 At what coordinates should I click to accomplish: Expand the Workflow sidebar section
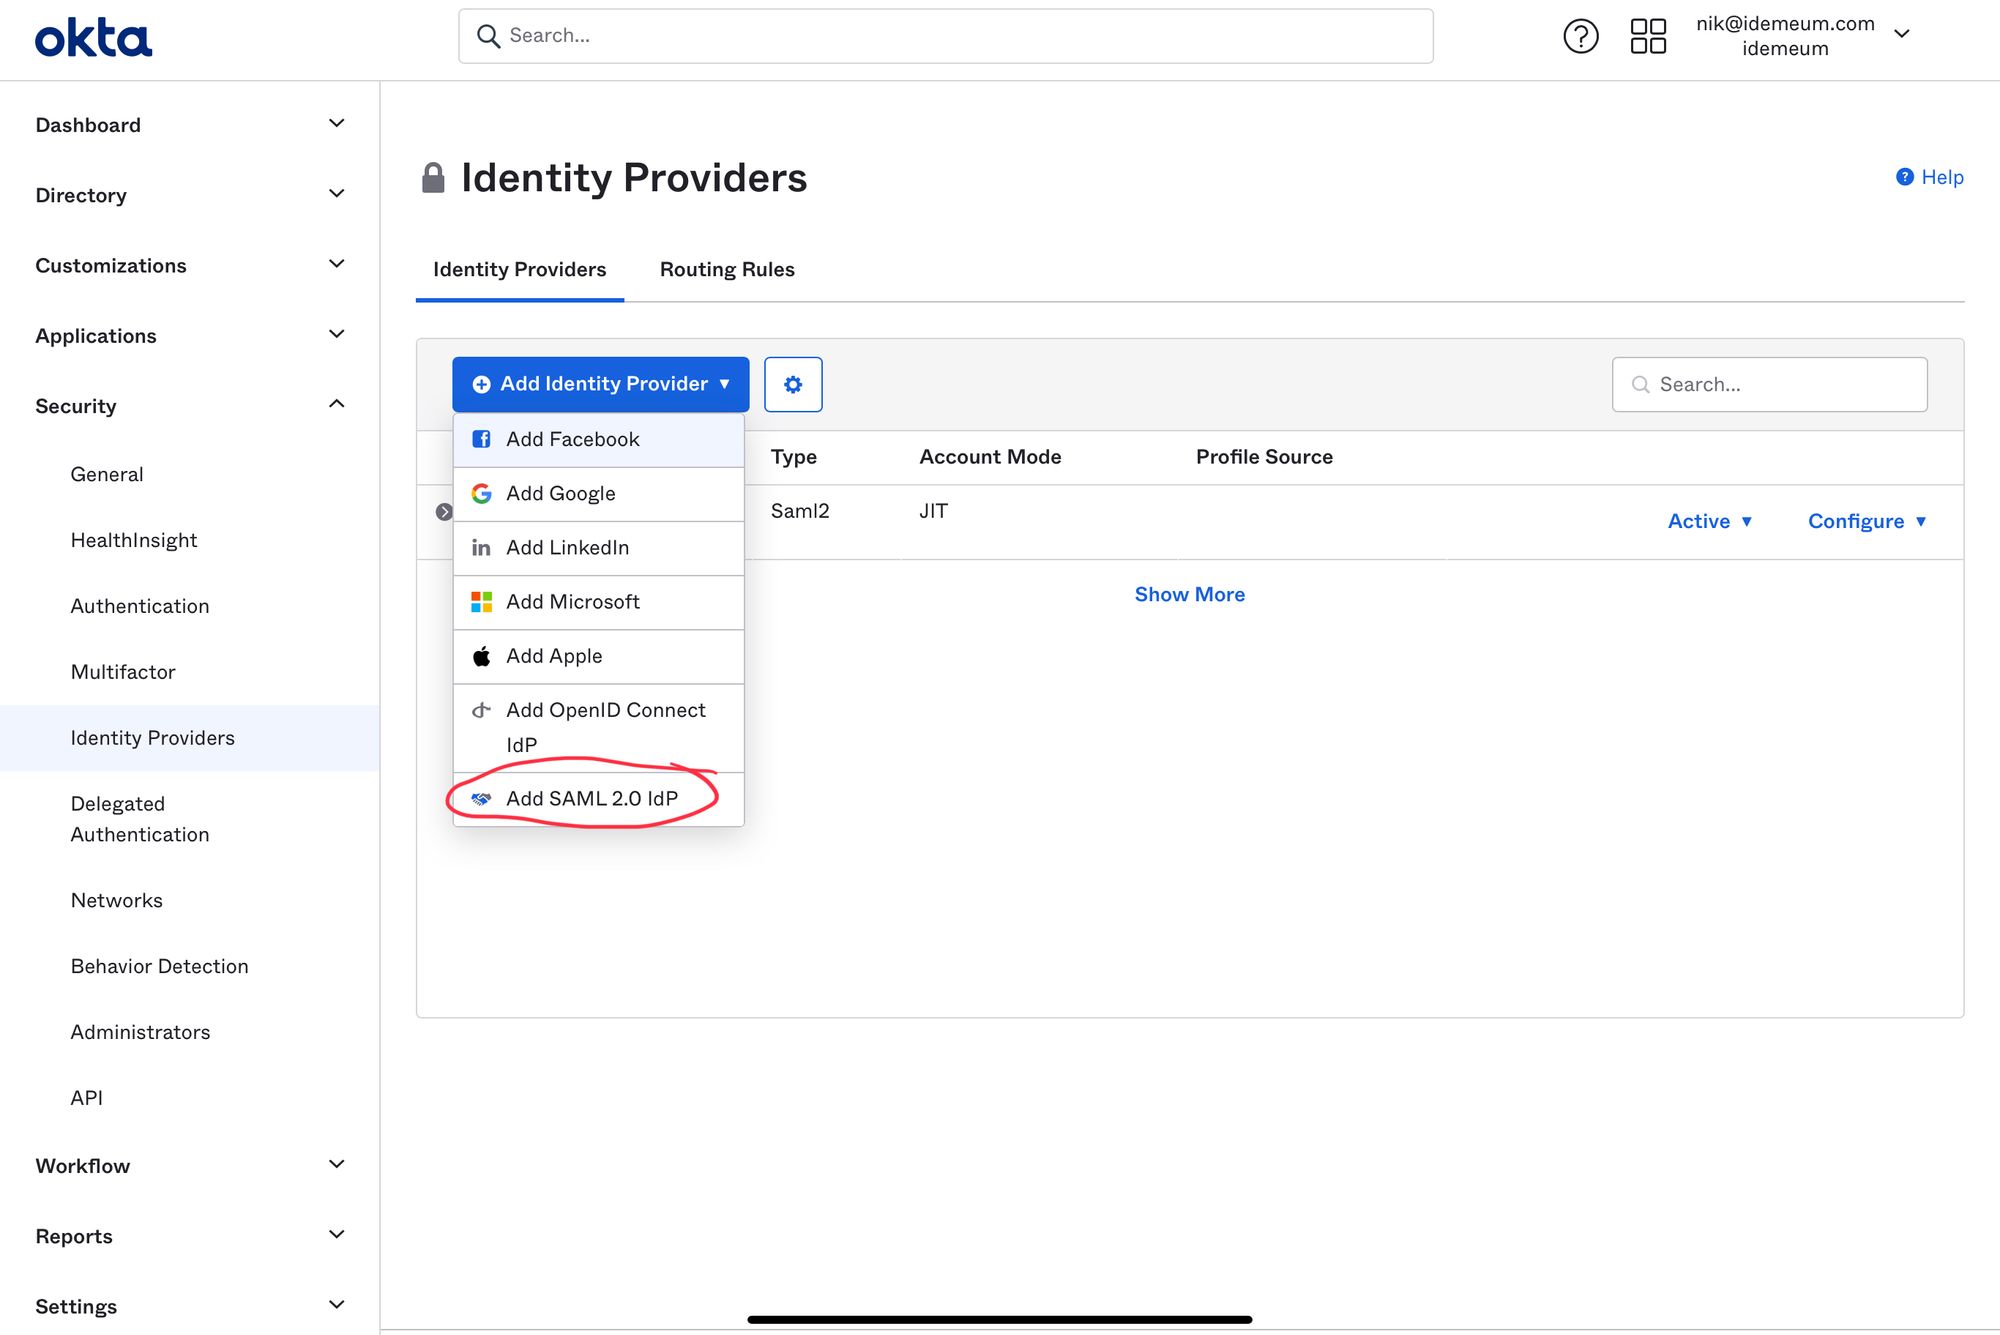190,1166
